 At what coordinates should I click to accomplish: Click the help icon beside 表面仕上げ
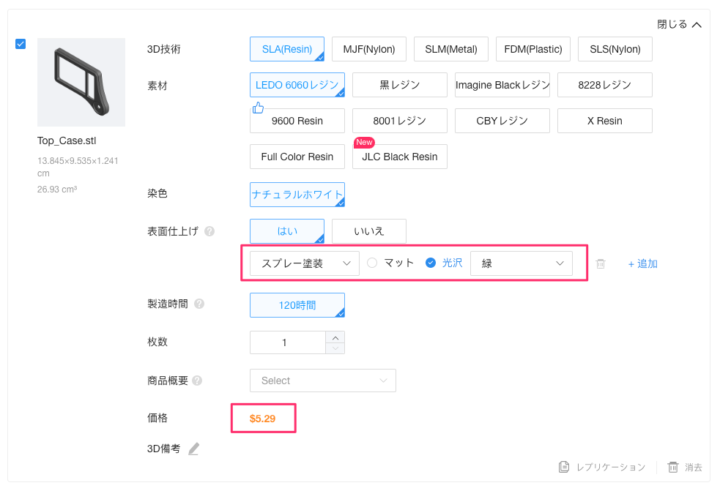[210, 231]
